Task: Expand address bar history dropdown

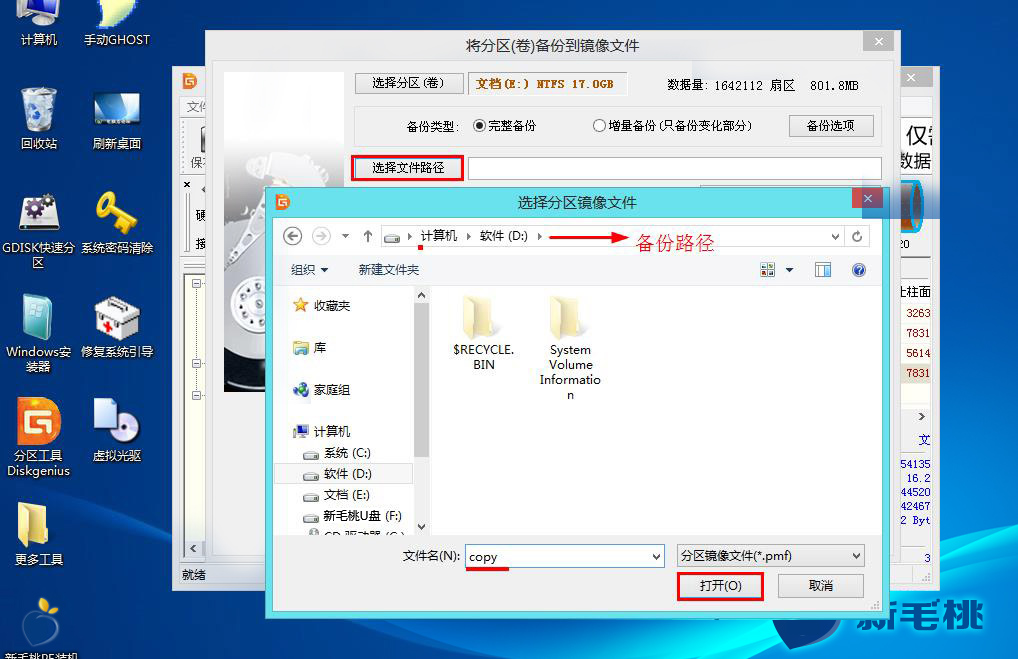Action: click(835, 237)
